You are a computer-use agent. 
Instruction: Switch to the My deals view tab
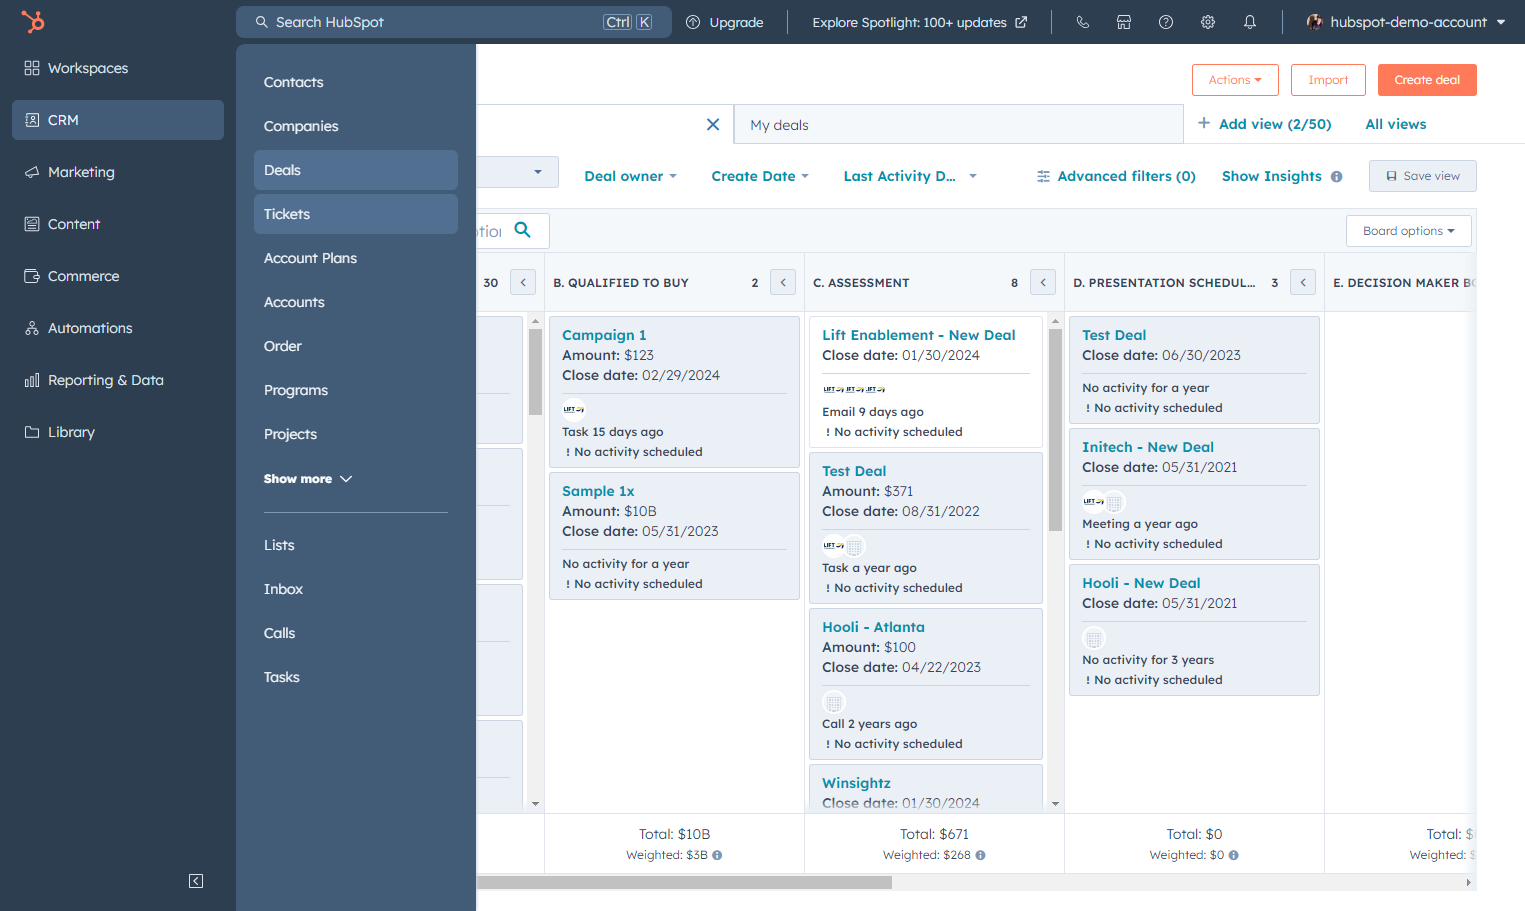coord(958,125)
